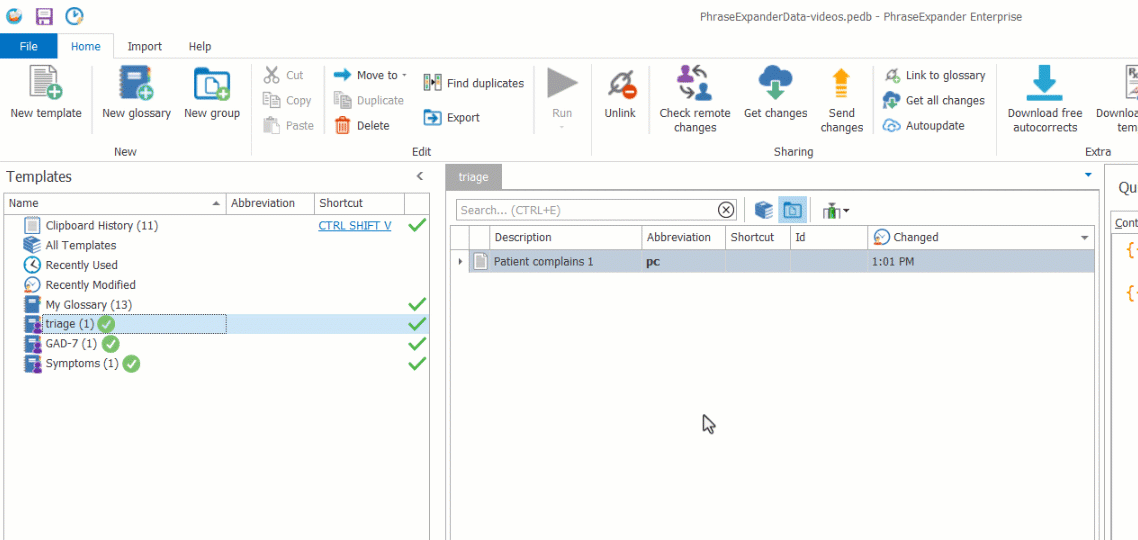
Task: Select the triage glossary
Action: click(x=70, y=324)
